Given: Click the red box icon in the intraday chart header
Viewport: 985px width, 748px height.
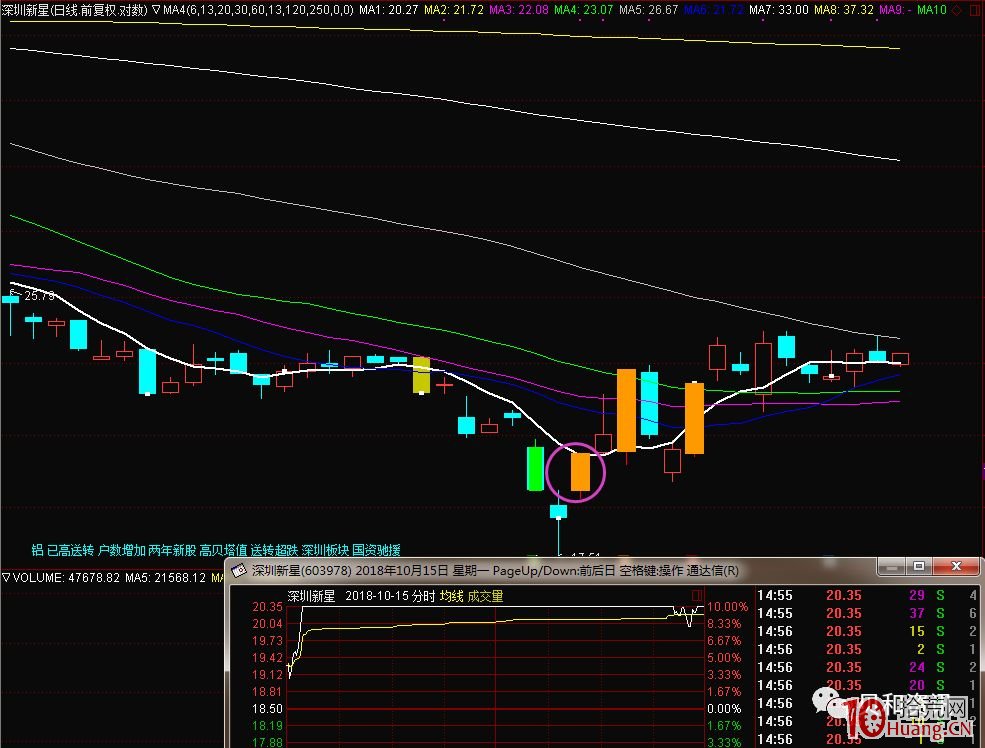Looking at the screenshot, I should coord(697,595).
